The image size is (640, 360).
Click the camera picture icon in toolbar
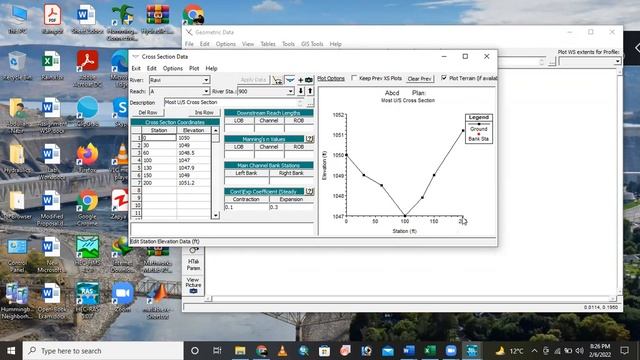click(x=309, y=80)
